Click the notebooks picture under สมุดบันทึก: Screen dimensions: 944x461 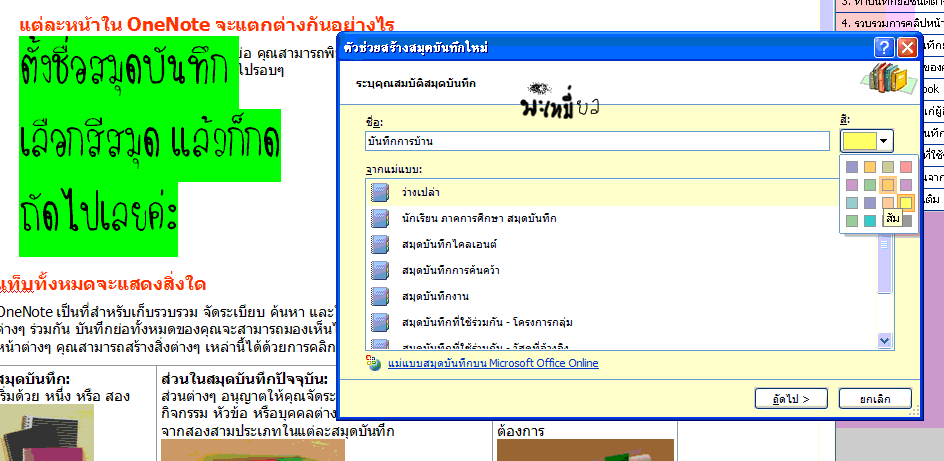(47, 433)
